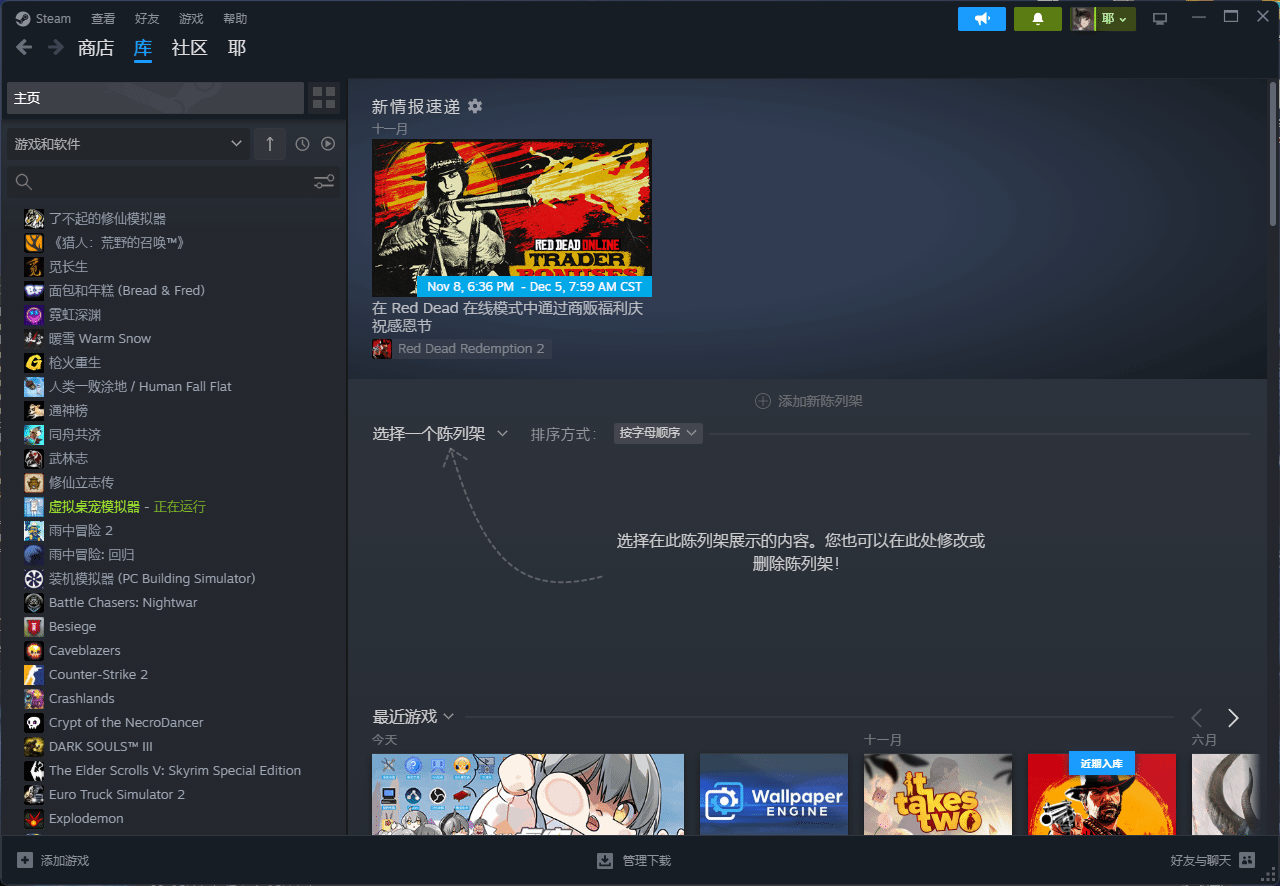Click the Crashlands game icon
Screen dimensions: 1280x886
pyautogui.click(x=34, y=698)
